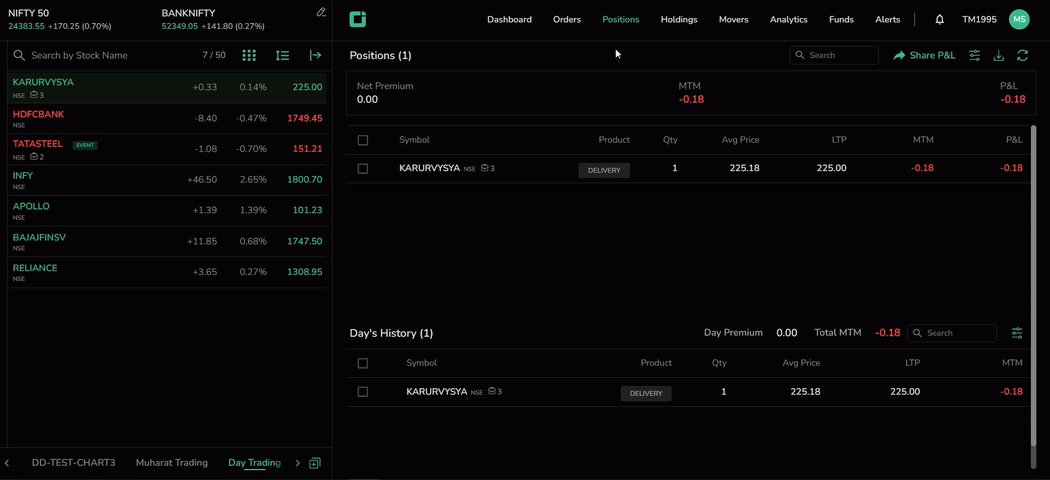Collapse the watchlist panel arrow icon

click(x=315, y=56)
